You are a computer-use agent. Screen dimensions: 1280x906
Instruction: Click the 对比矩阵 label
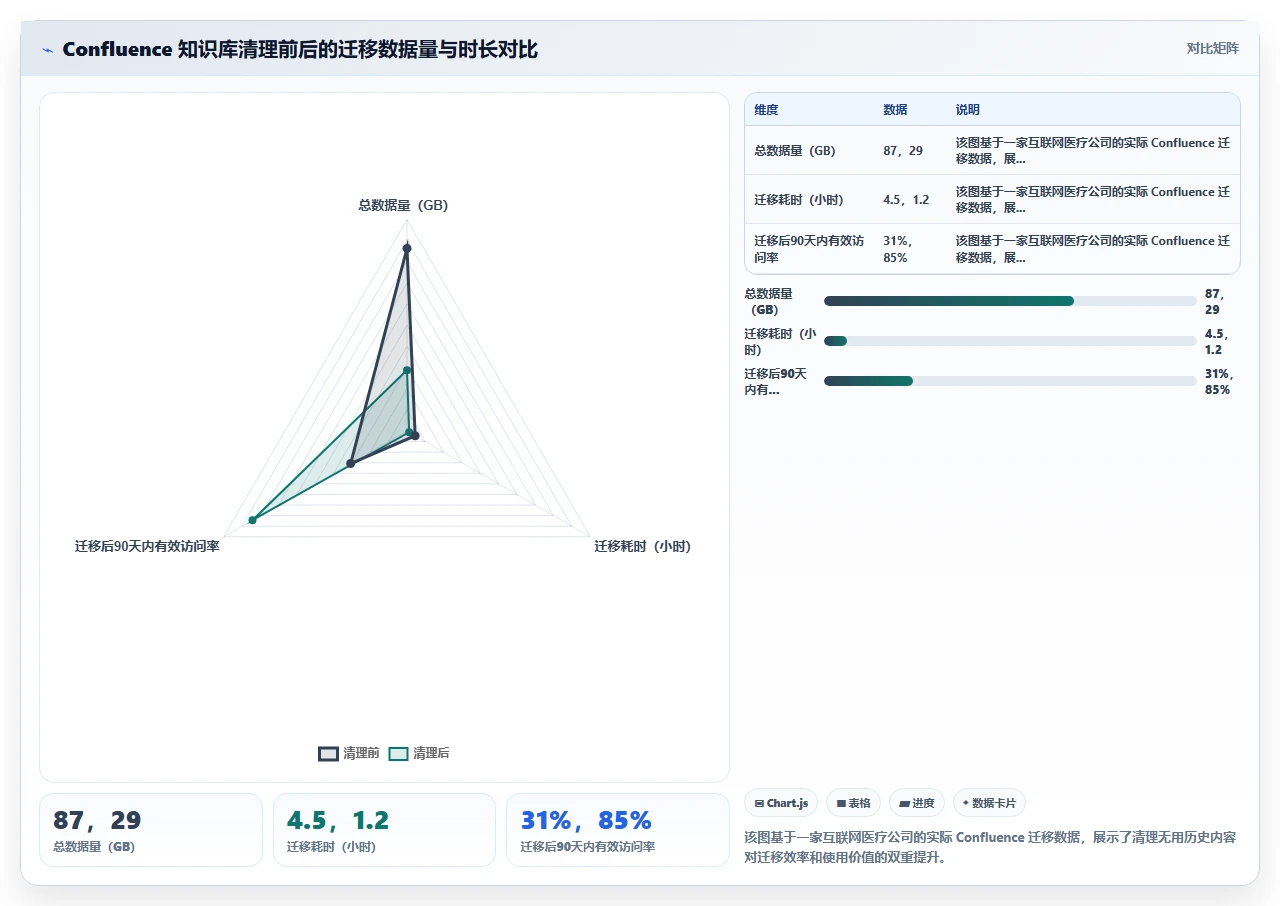(x=1212, y=48)
